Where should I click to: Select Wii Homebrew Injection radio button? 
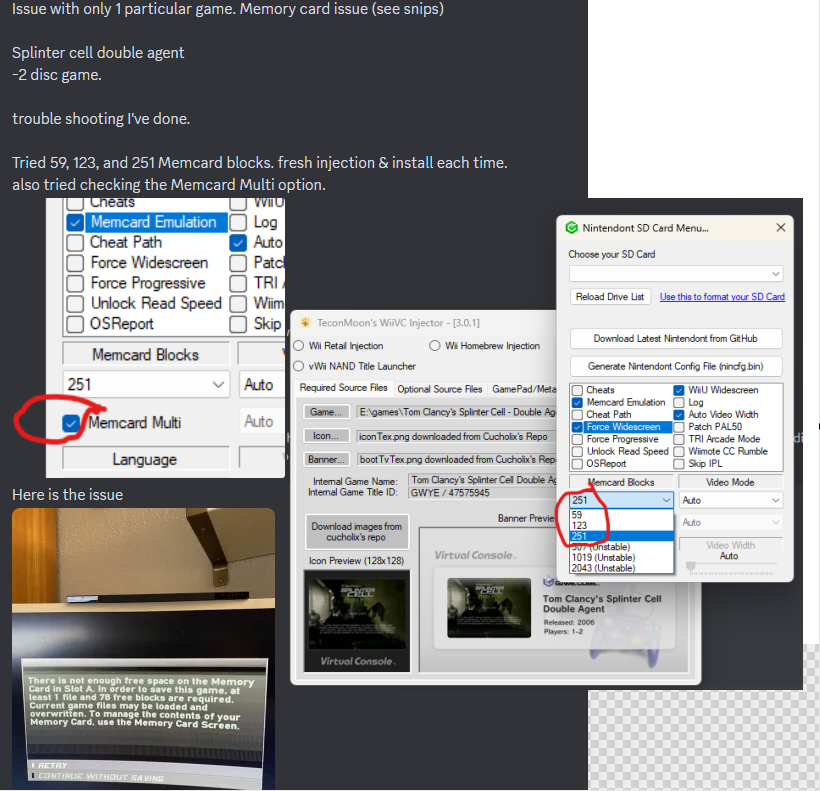(x=435, y=346)
